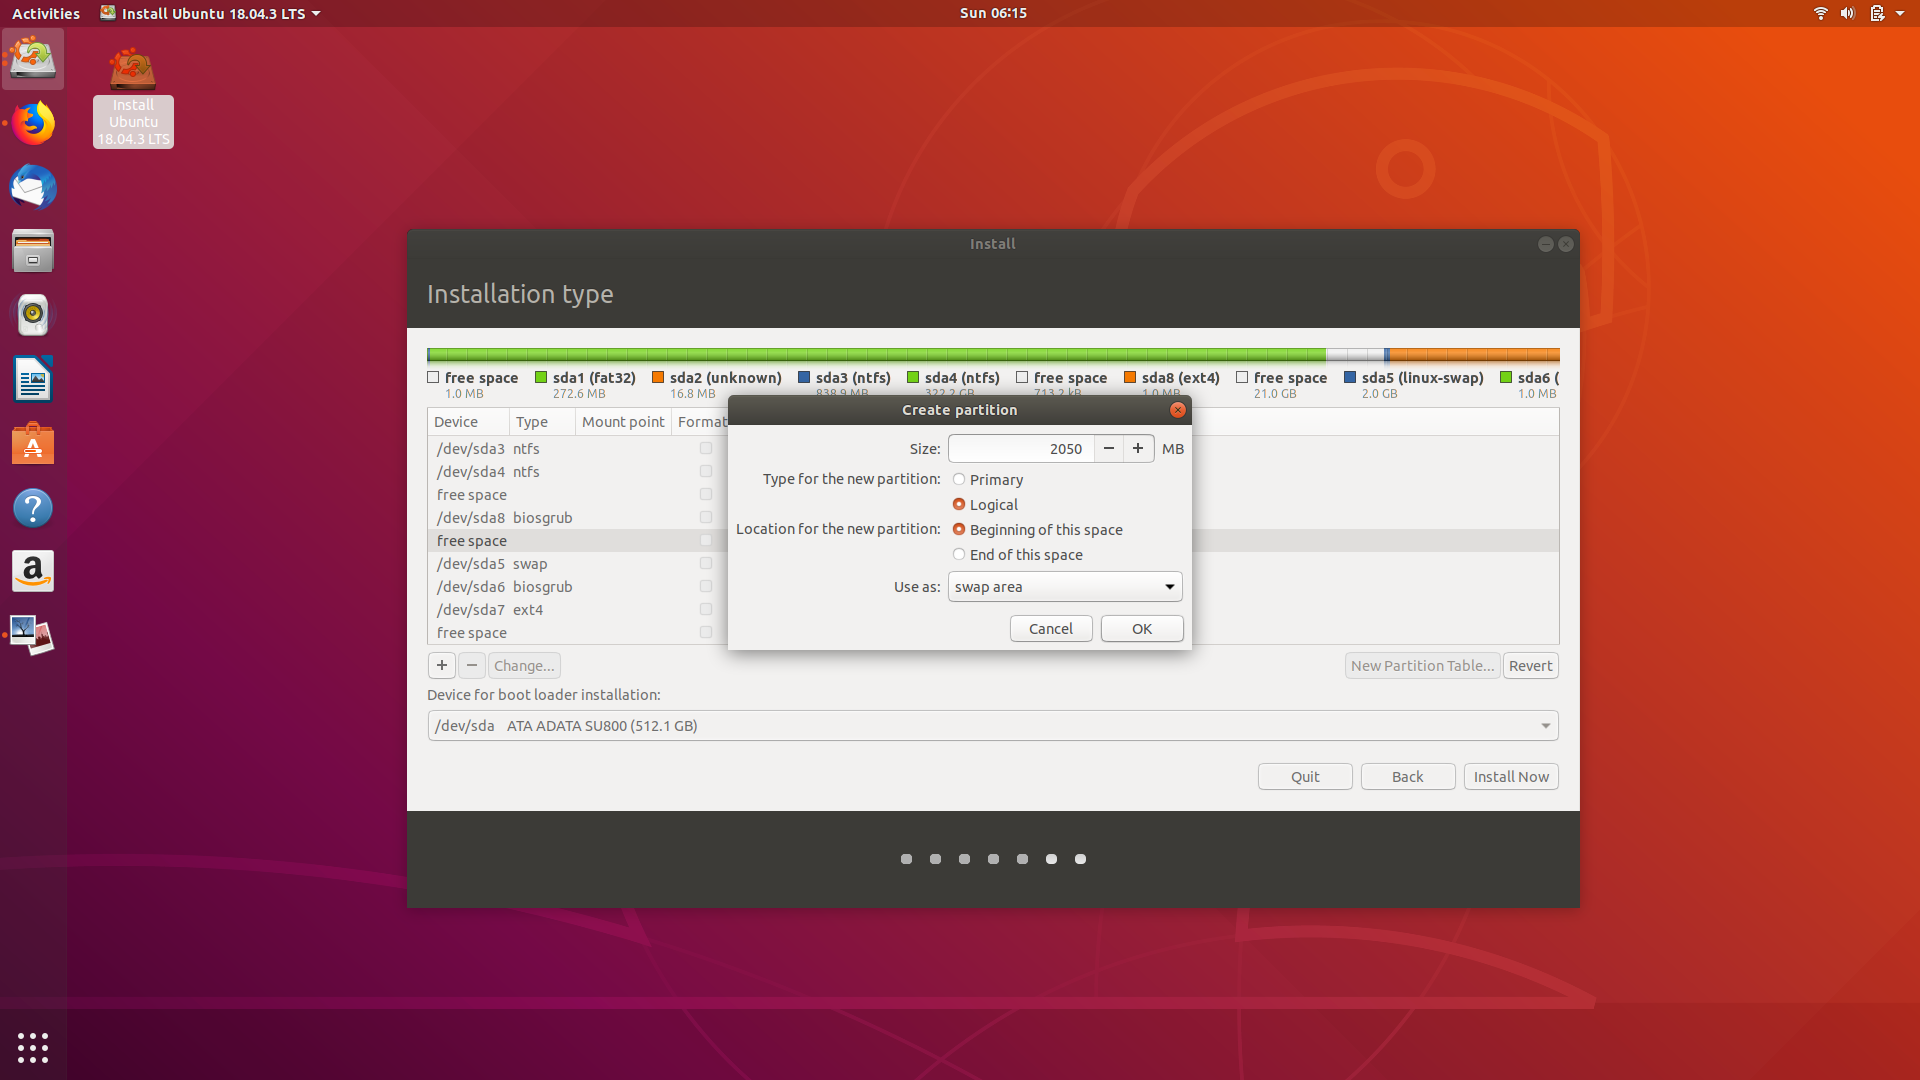
Task: Click the add partition plus button
Action: point(441,666)
